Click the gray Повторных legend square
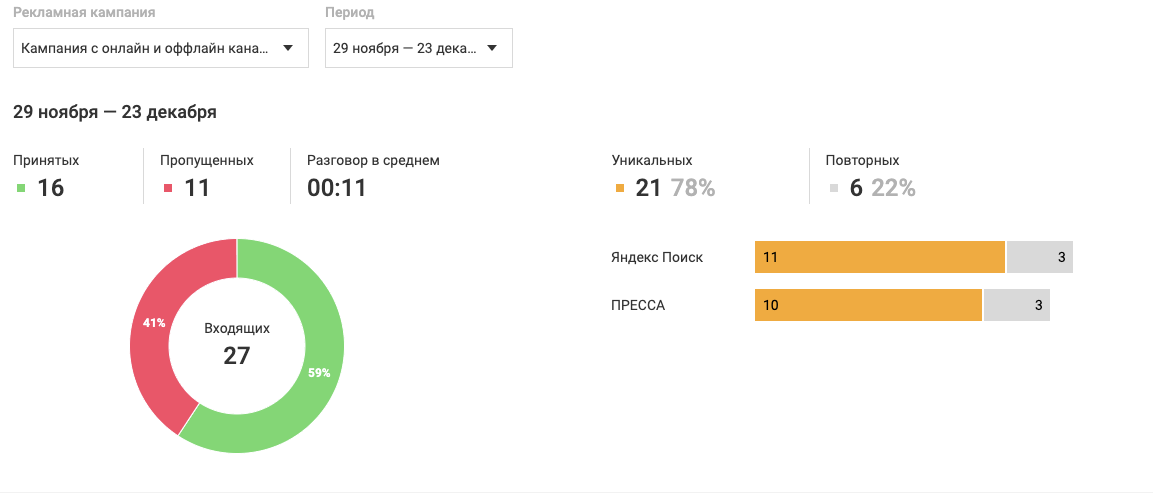The image size is (1153, 493). pyautogui.click(x=834, y=188)
